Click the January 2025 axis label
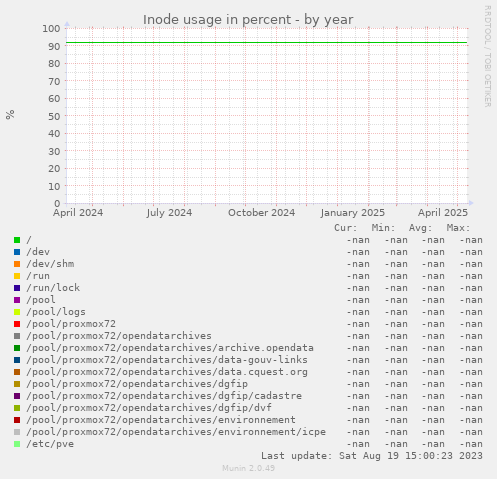The image size is (497, 479). (353, 213)
